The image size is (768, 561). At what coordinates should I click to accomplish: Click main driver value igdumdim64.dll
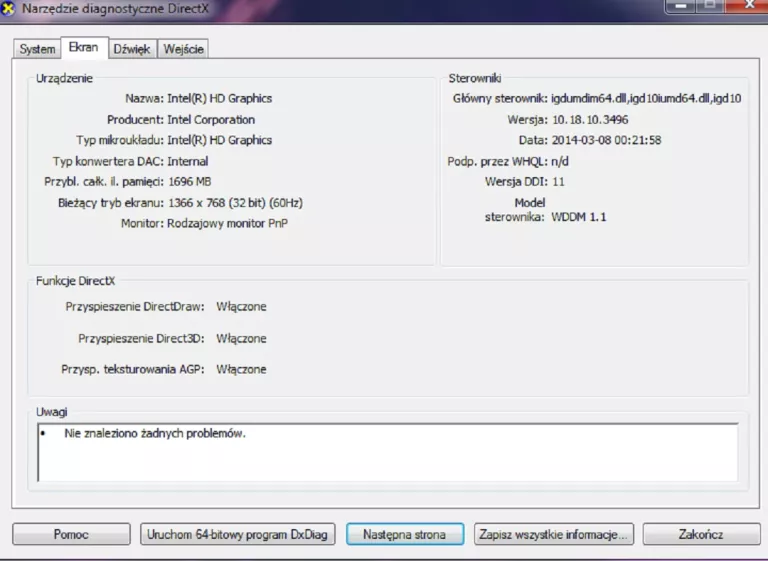(589, 98)
